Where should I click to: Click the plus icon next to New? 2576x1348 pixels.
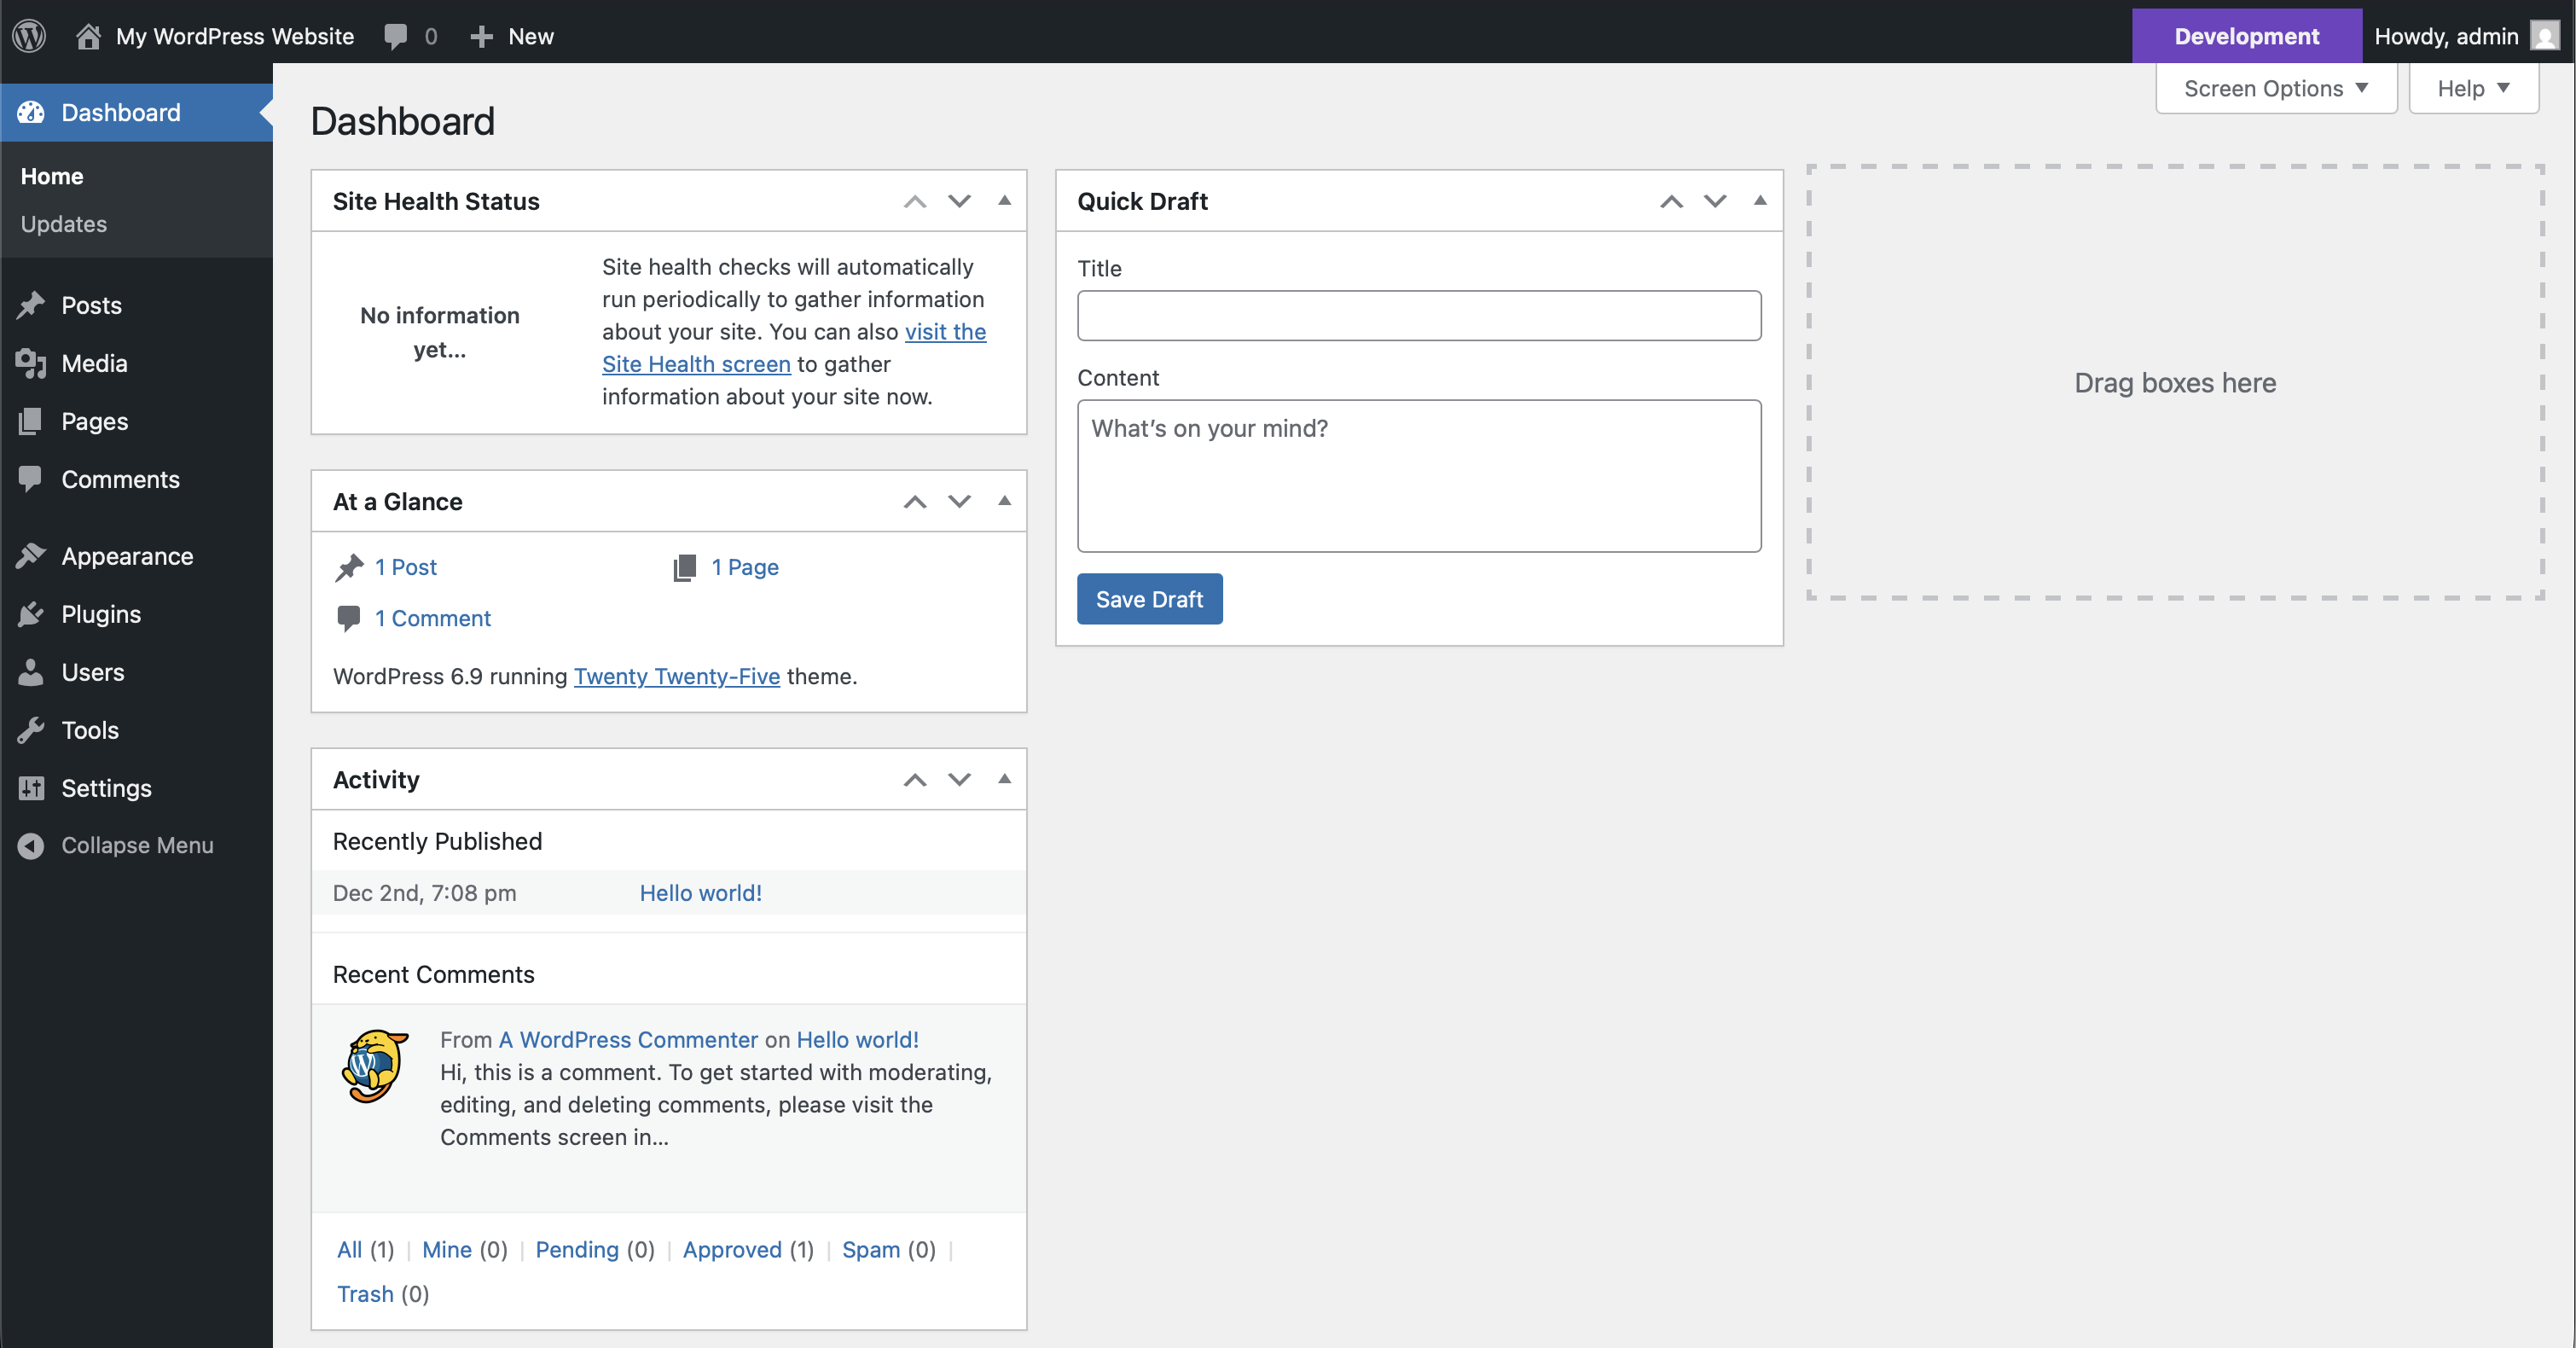pos(481,36)
